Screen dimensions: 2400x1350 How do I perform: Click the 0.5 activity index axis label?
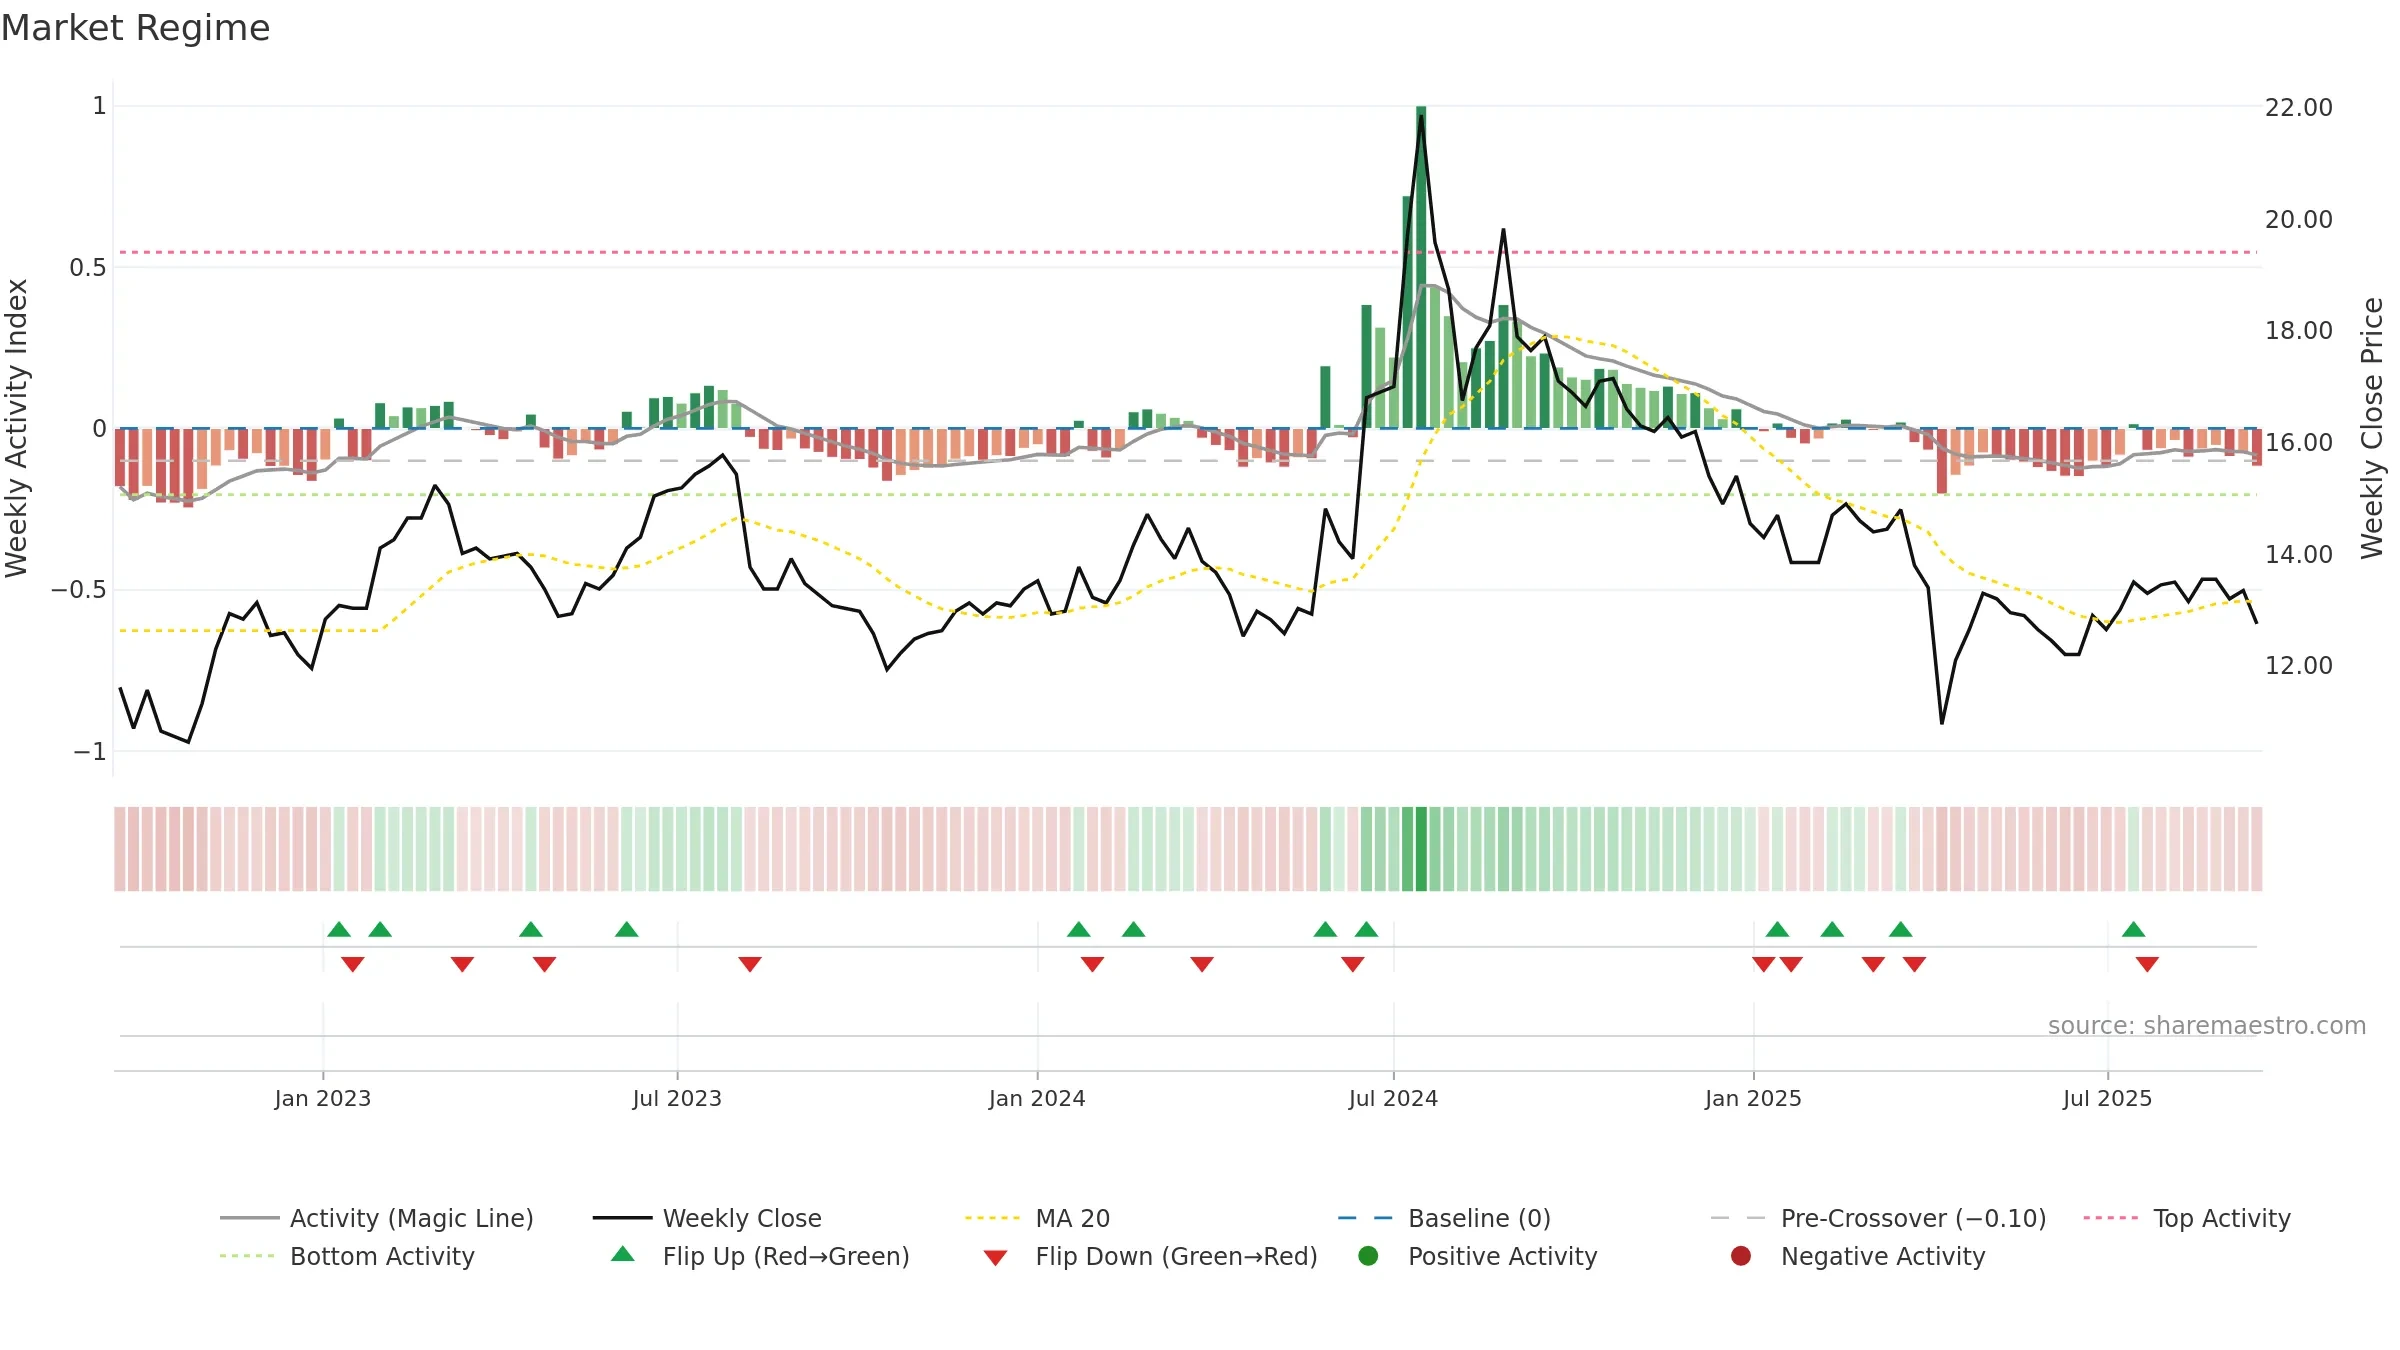[x=88, y=268]
